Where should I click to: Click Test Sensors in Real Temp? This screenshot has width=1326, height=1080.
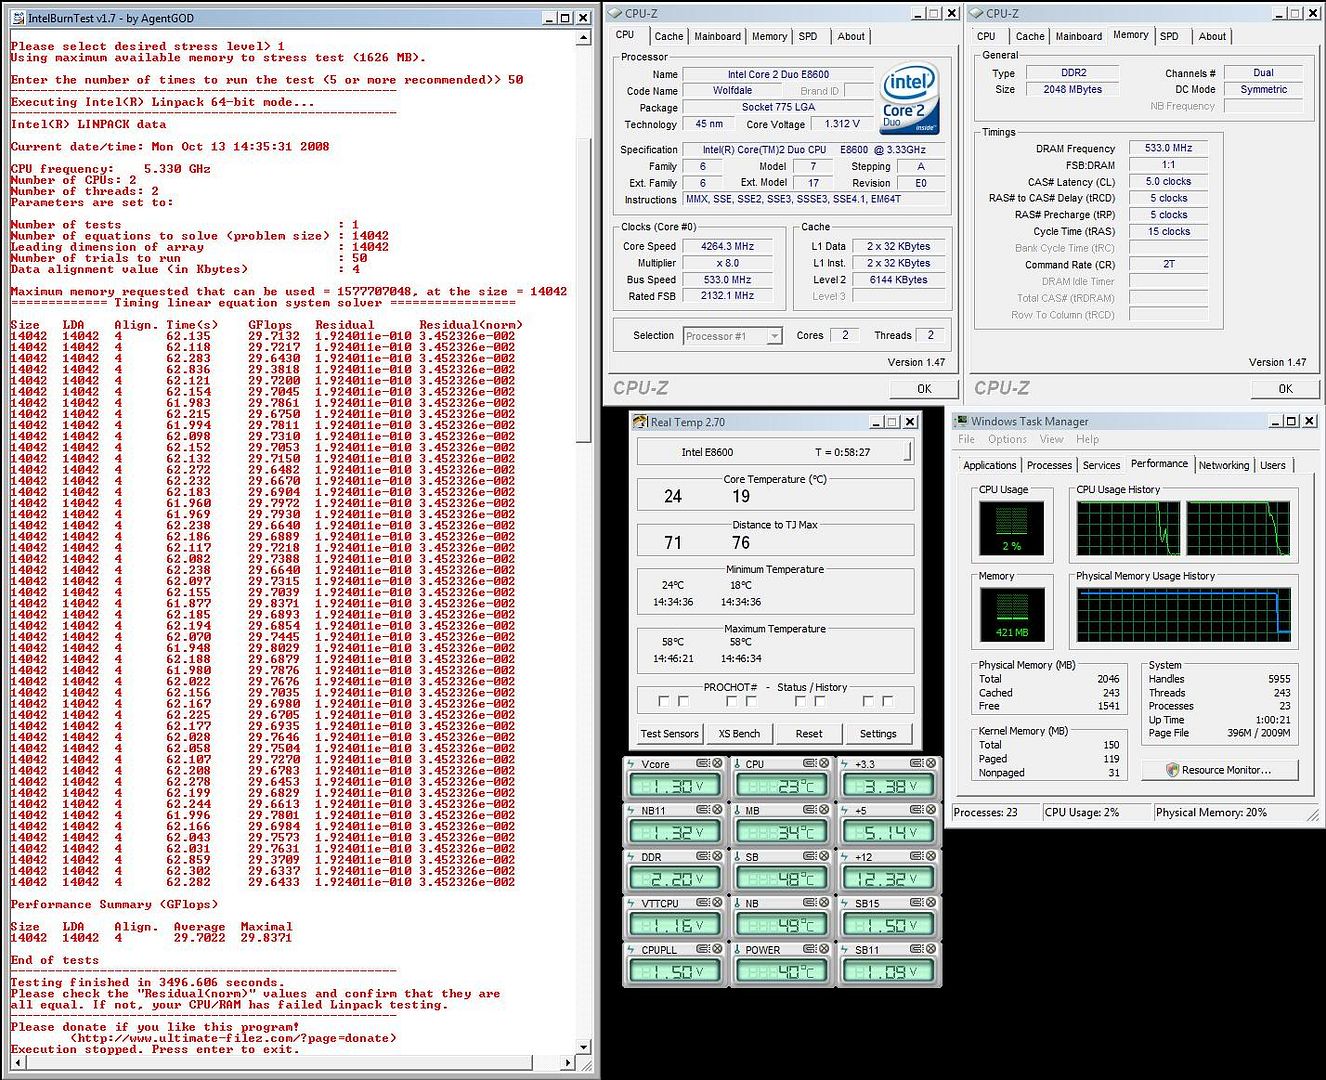pos(669,733)
